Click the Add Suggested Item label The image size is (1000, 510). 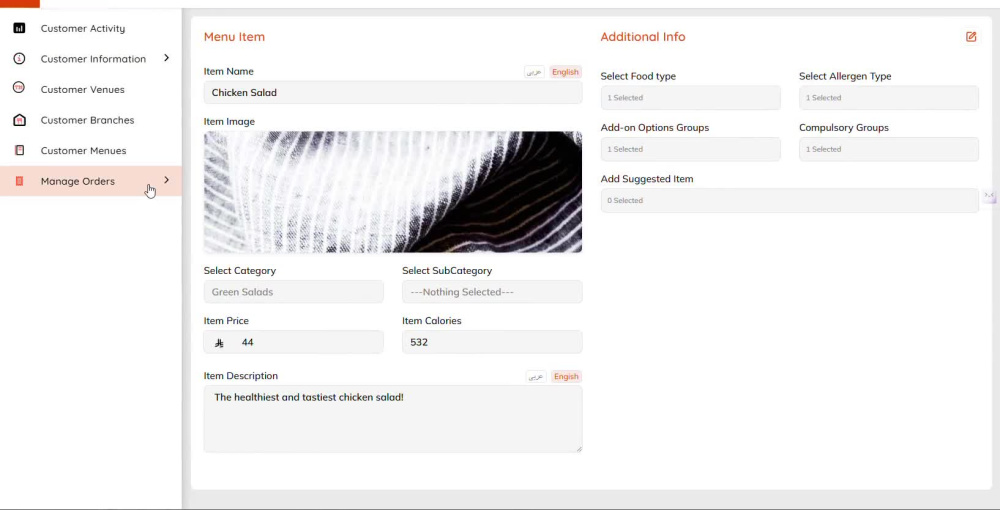647,179
